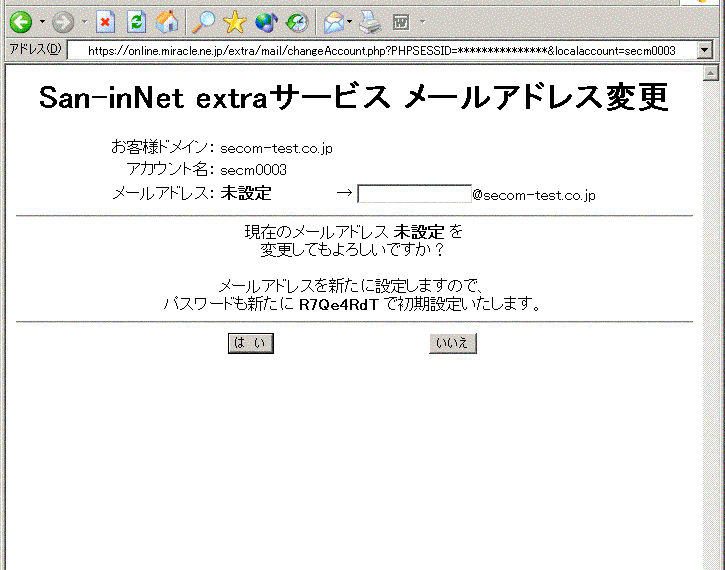
Task: Focus the new mail address input field
Action: [x=414, y=194]
